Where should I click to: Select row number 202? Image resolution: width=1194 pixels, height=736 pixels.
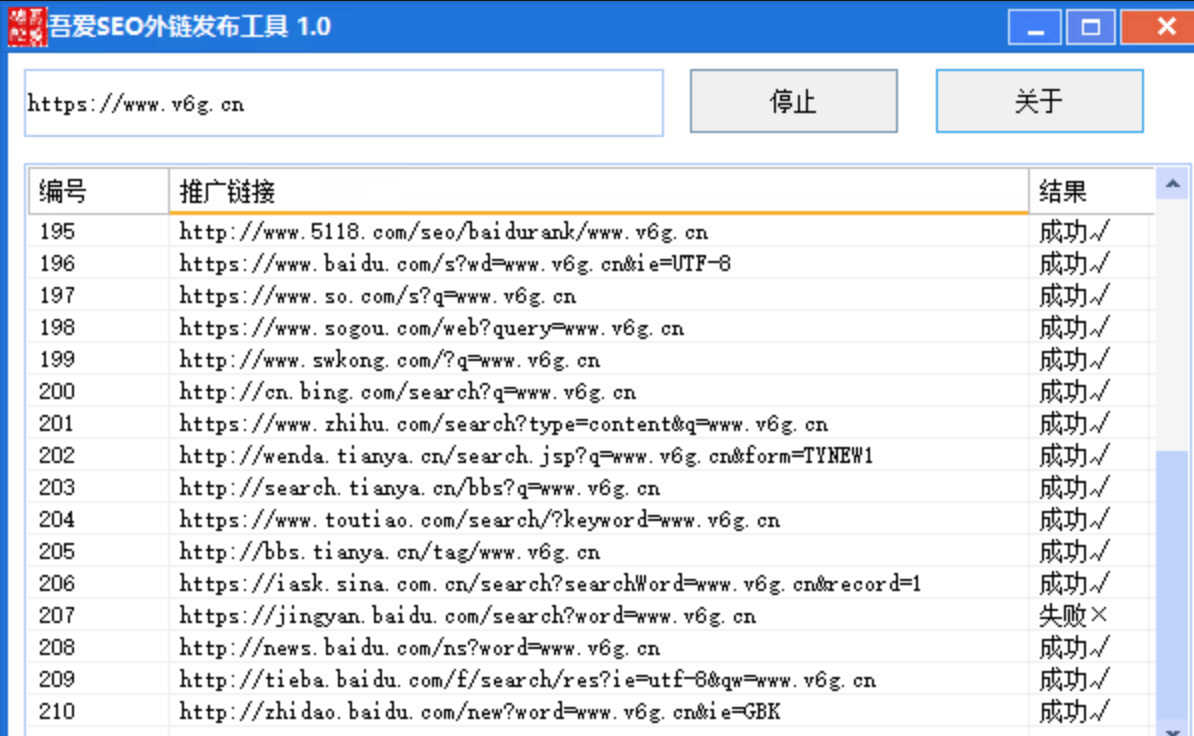click(57, 455)
